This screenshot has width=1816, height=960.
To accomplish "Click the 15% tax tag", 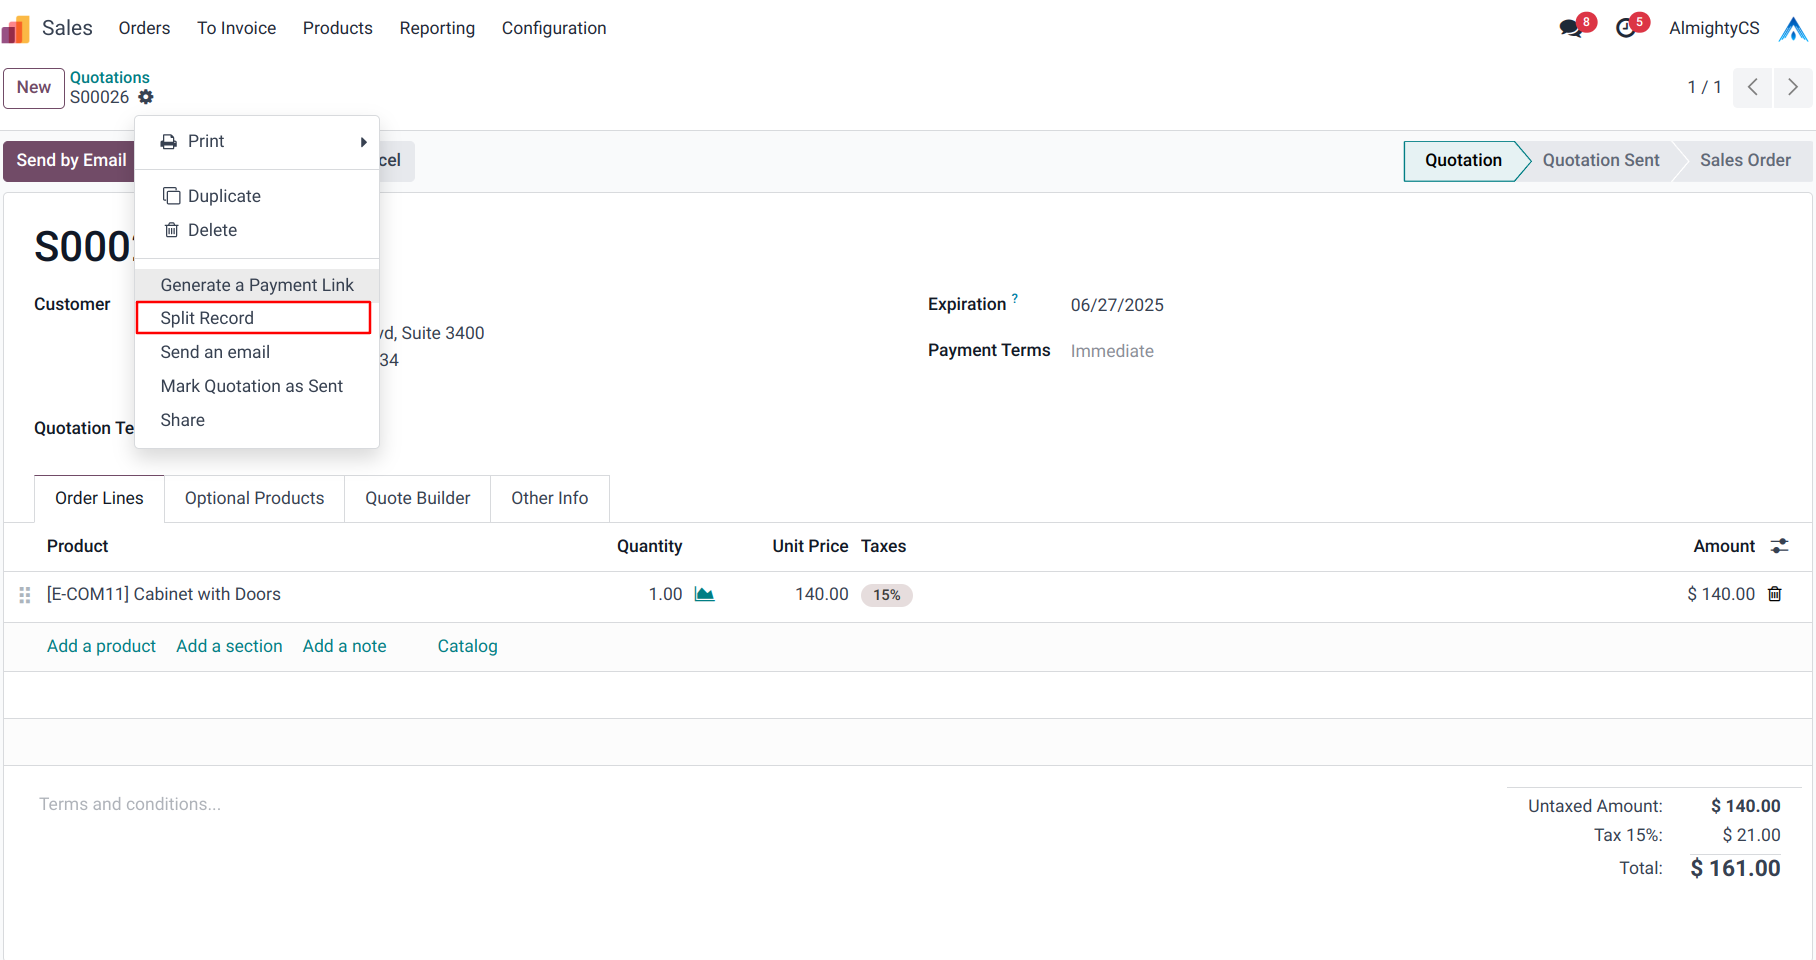I will 886,595.
